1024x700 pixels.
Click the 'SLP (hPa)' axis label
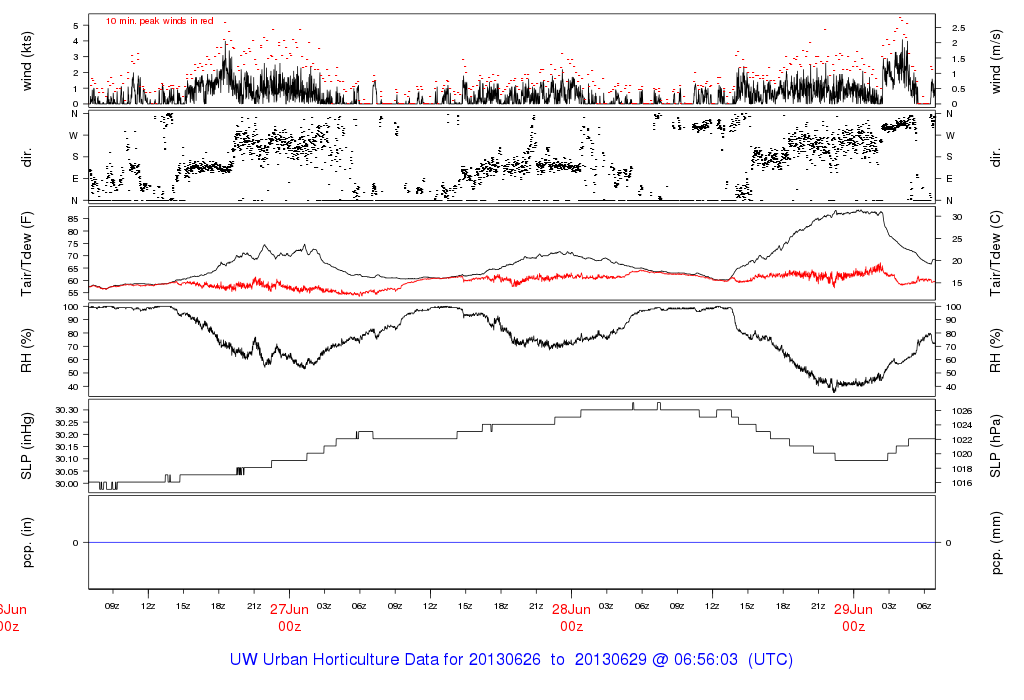click(996, 445)
